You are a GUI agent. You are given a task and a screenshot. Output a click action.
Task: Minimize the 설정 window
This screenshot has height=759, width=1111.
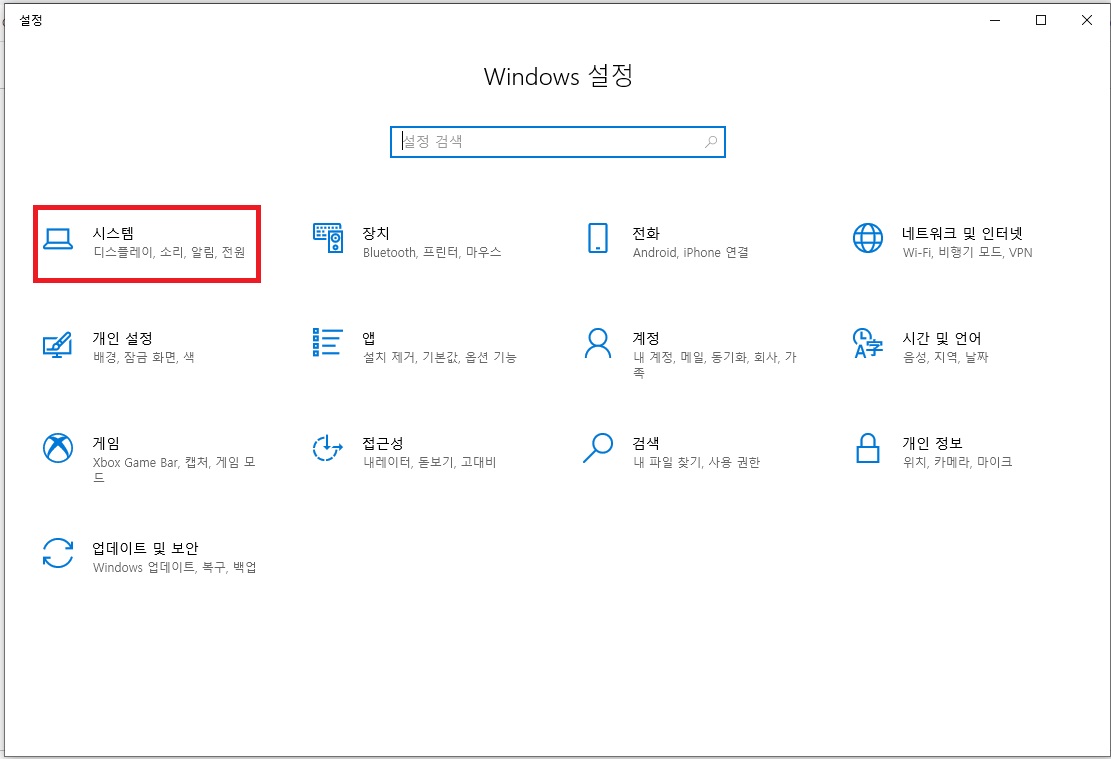click(995, 21)
